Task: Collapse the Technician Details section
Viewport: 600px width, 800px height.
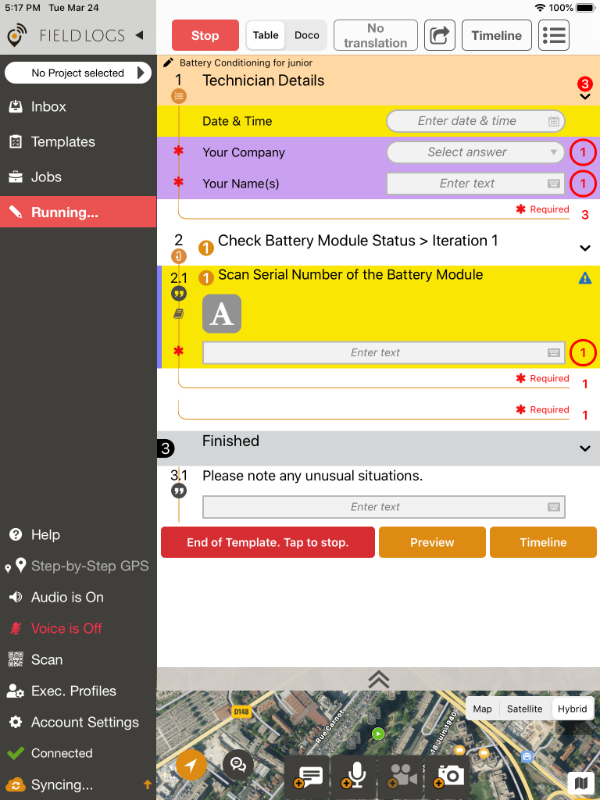Action: coord(585,97)
